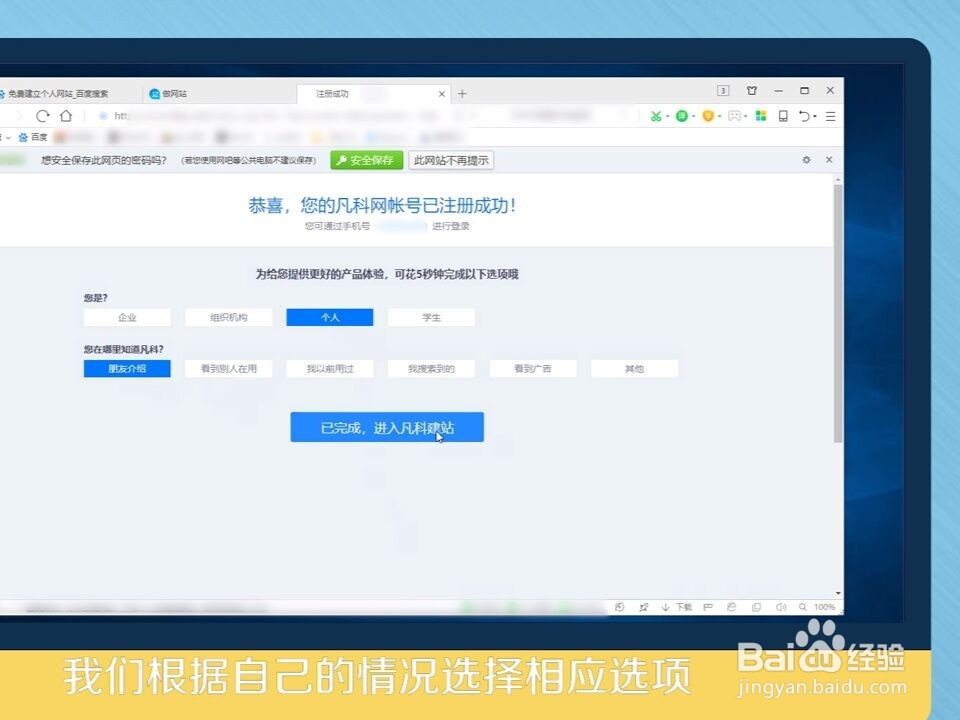Select the 学生 identity option

[431, 317]
